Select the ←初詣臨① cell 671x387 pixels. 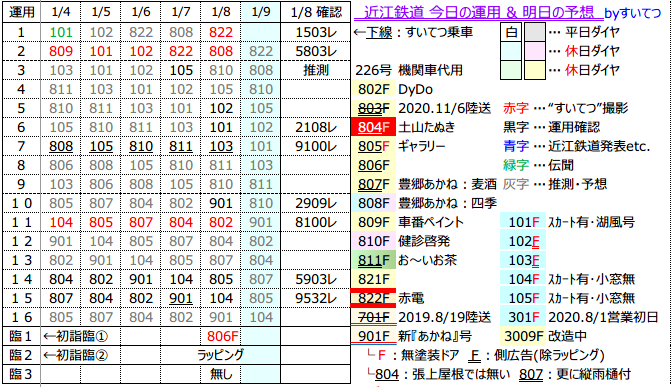75,336
